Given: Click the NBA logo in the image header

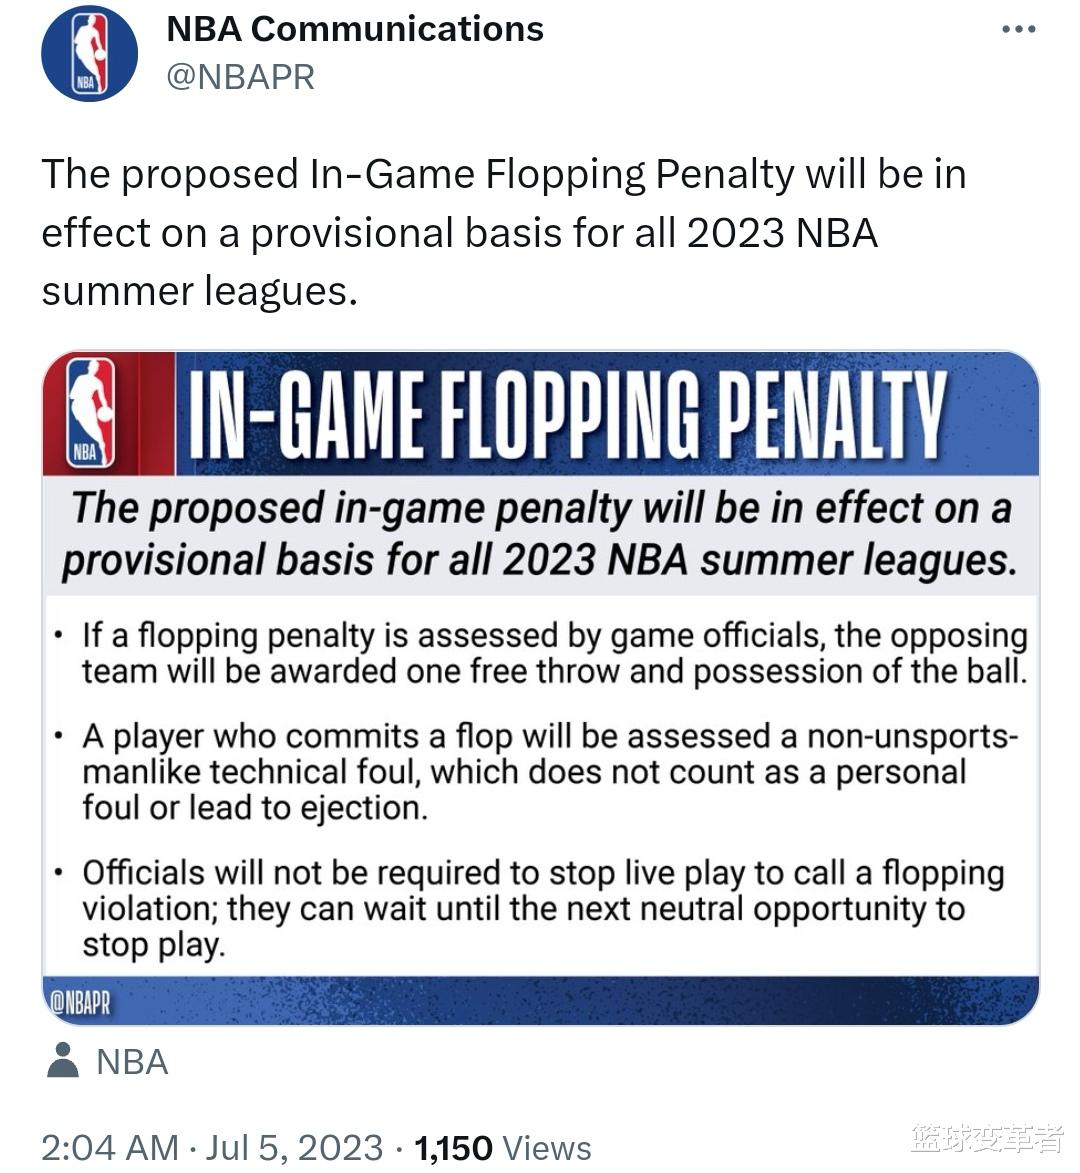Looking at the screenshot, I should tap(91, 412).
